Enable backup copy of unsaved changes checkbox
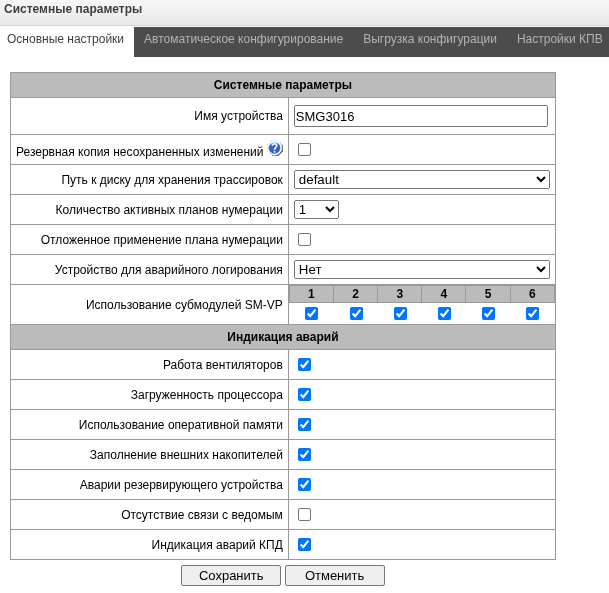 point(304,149)
